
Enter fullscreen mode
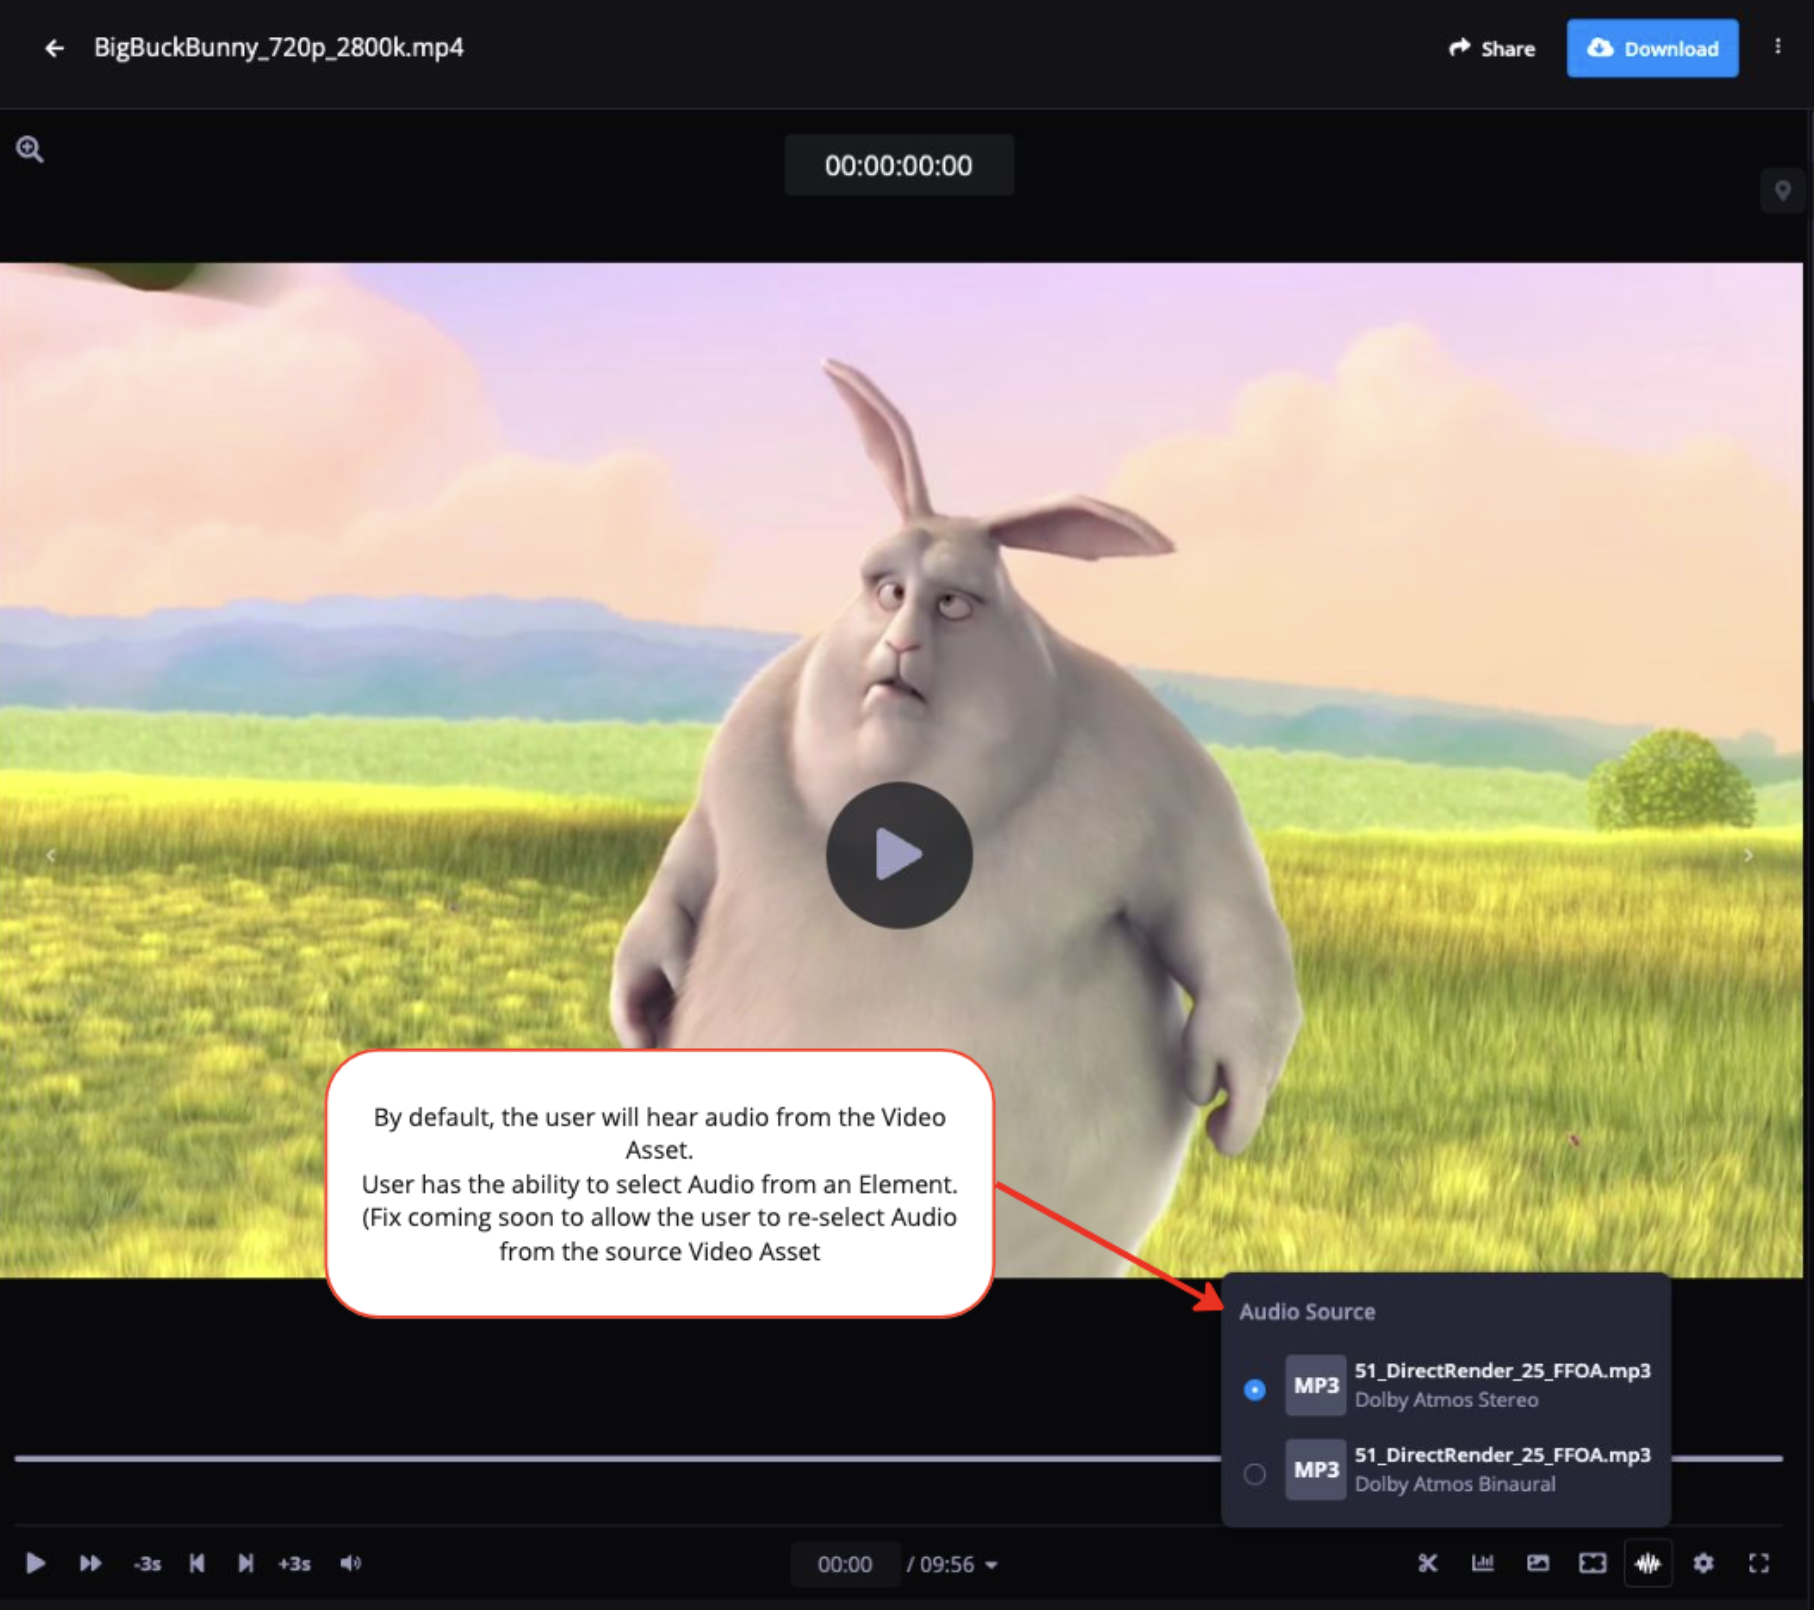1758,1563
